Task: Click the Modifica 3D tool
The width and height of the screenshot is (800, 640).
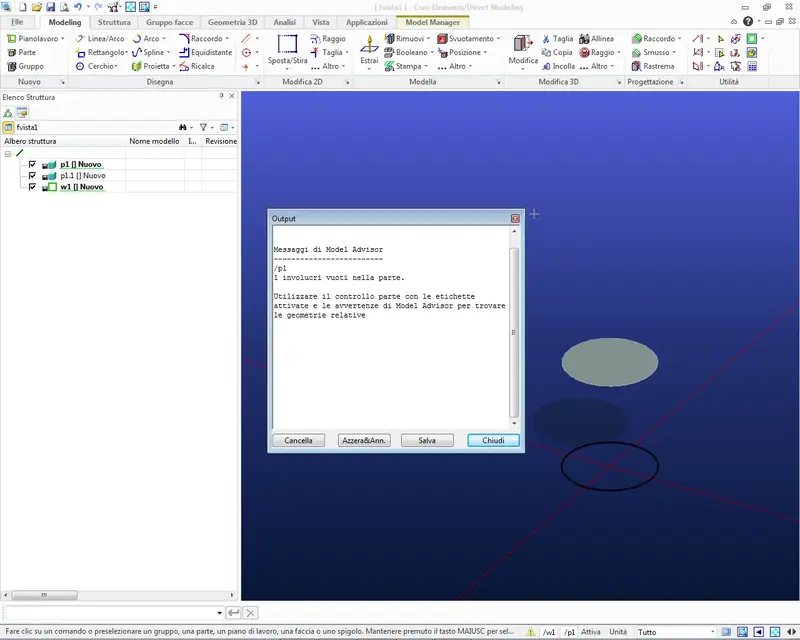Action: 523,51
